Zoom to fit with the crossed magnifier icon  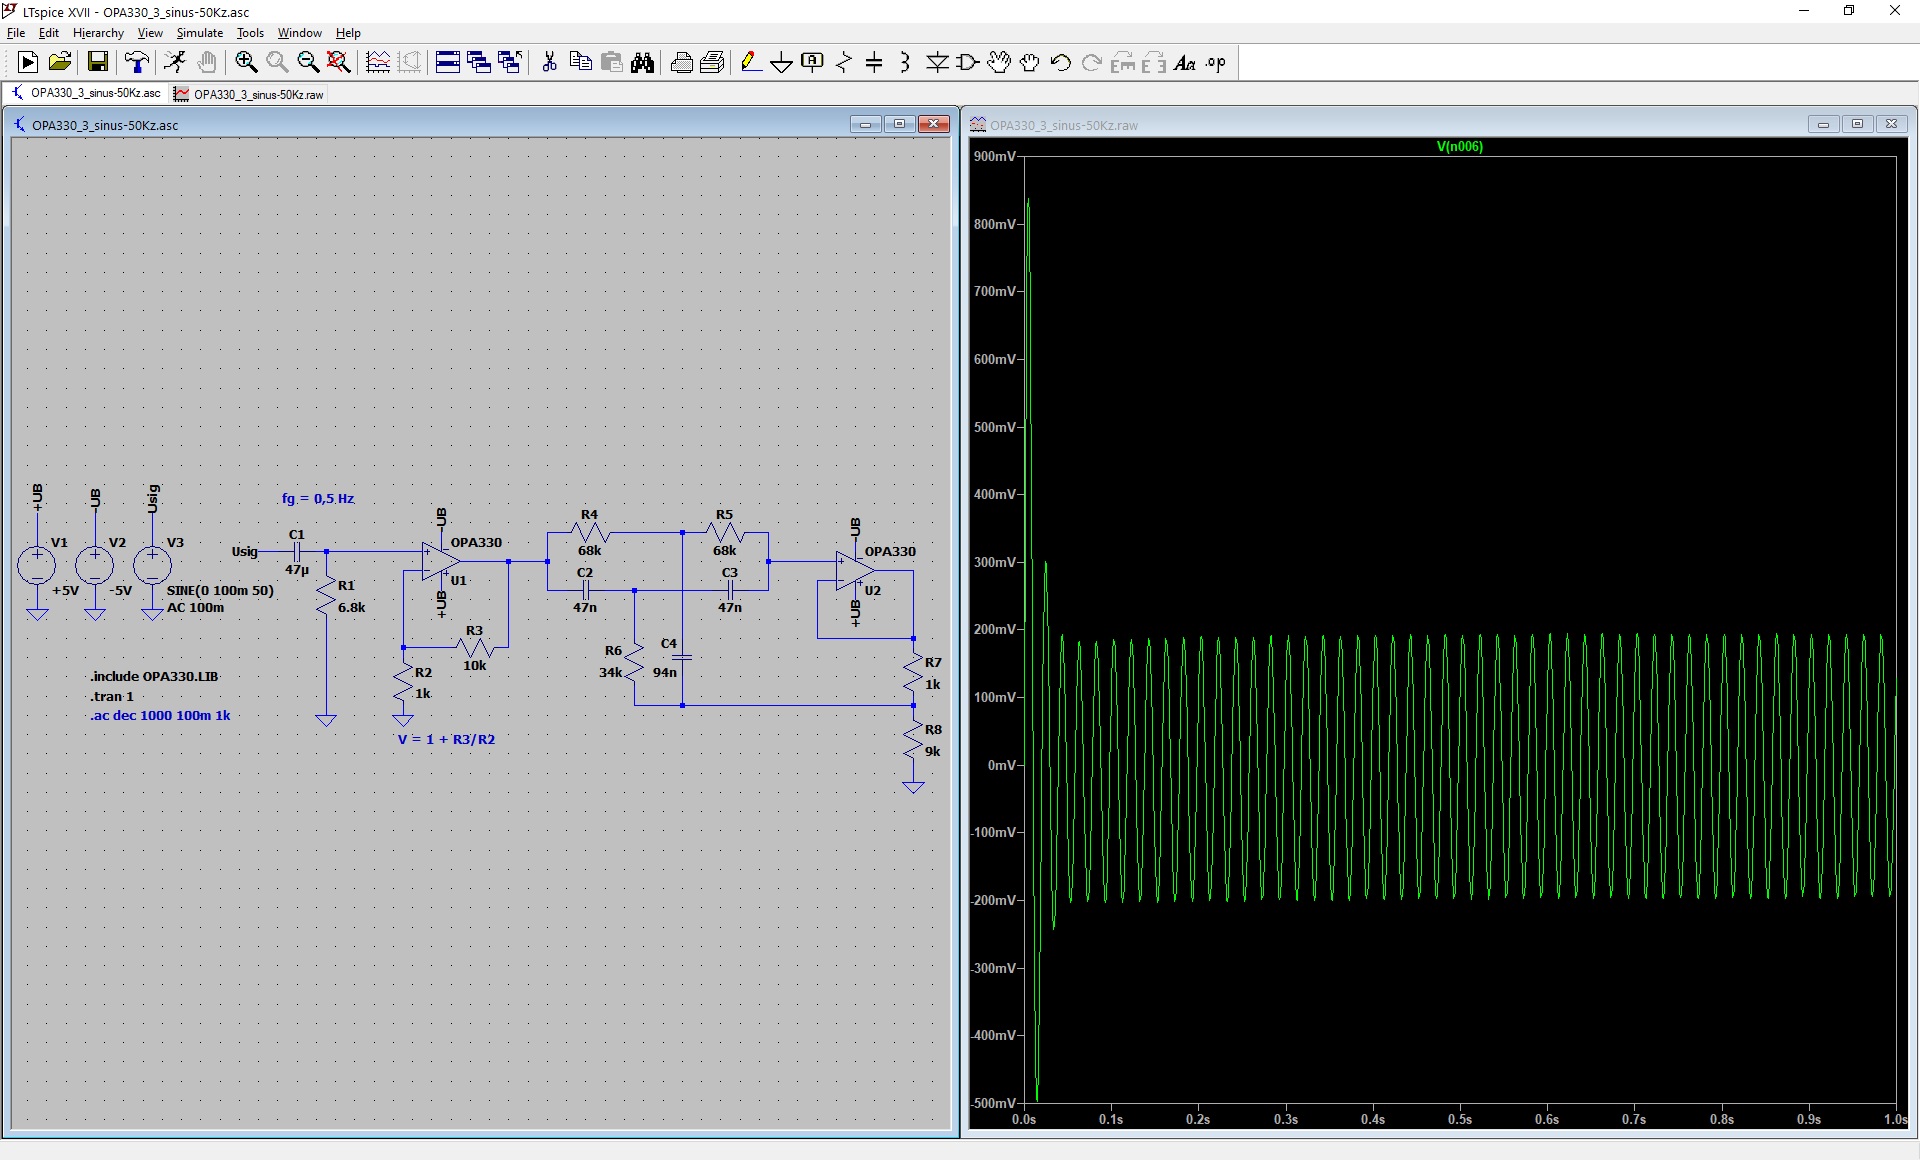[x=339, y=62]
